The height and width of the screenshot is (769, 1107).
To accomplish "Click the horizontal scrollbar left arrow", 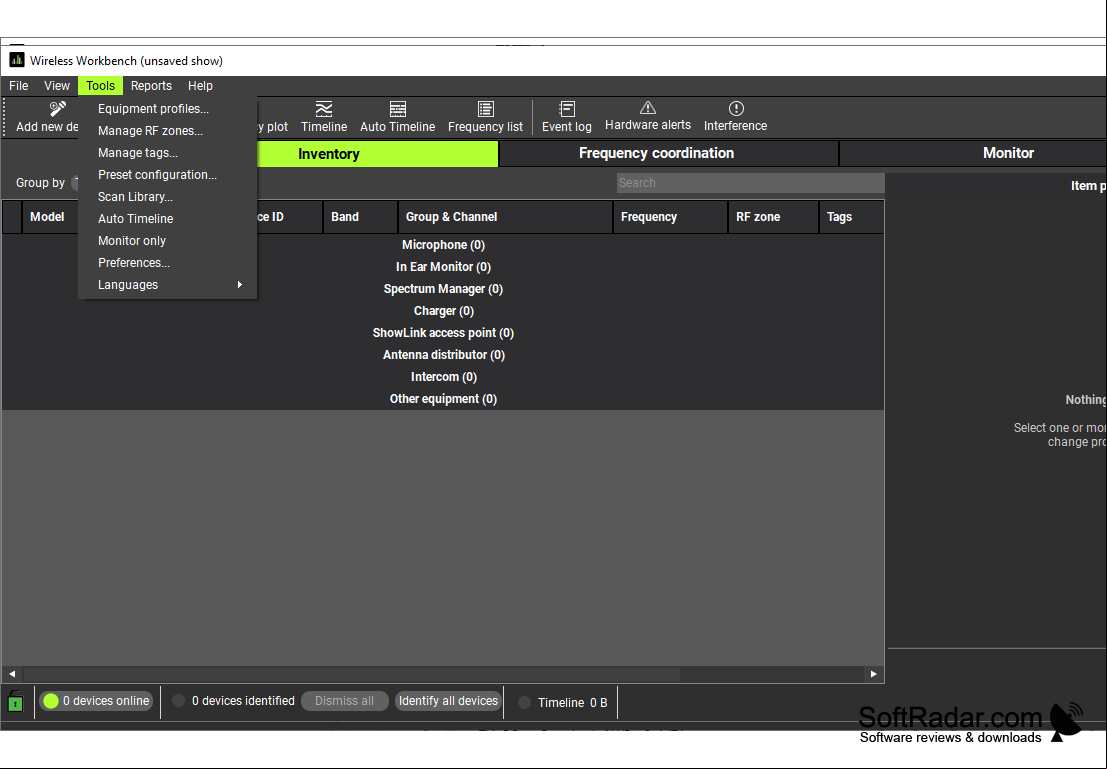I will point(12,674).
